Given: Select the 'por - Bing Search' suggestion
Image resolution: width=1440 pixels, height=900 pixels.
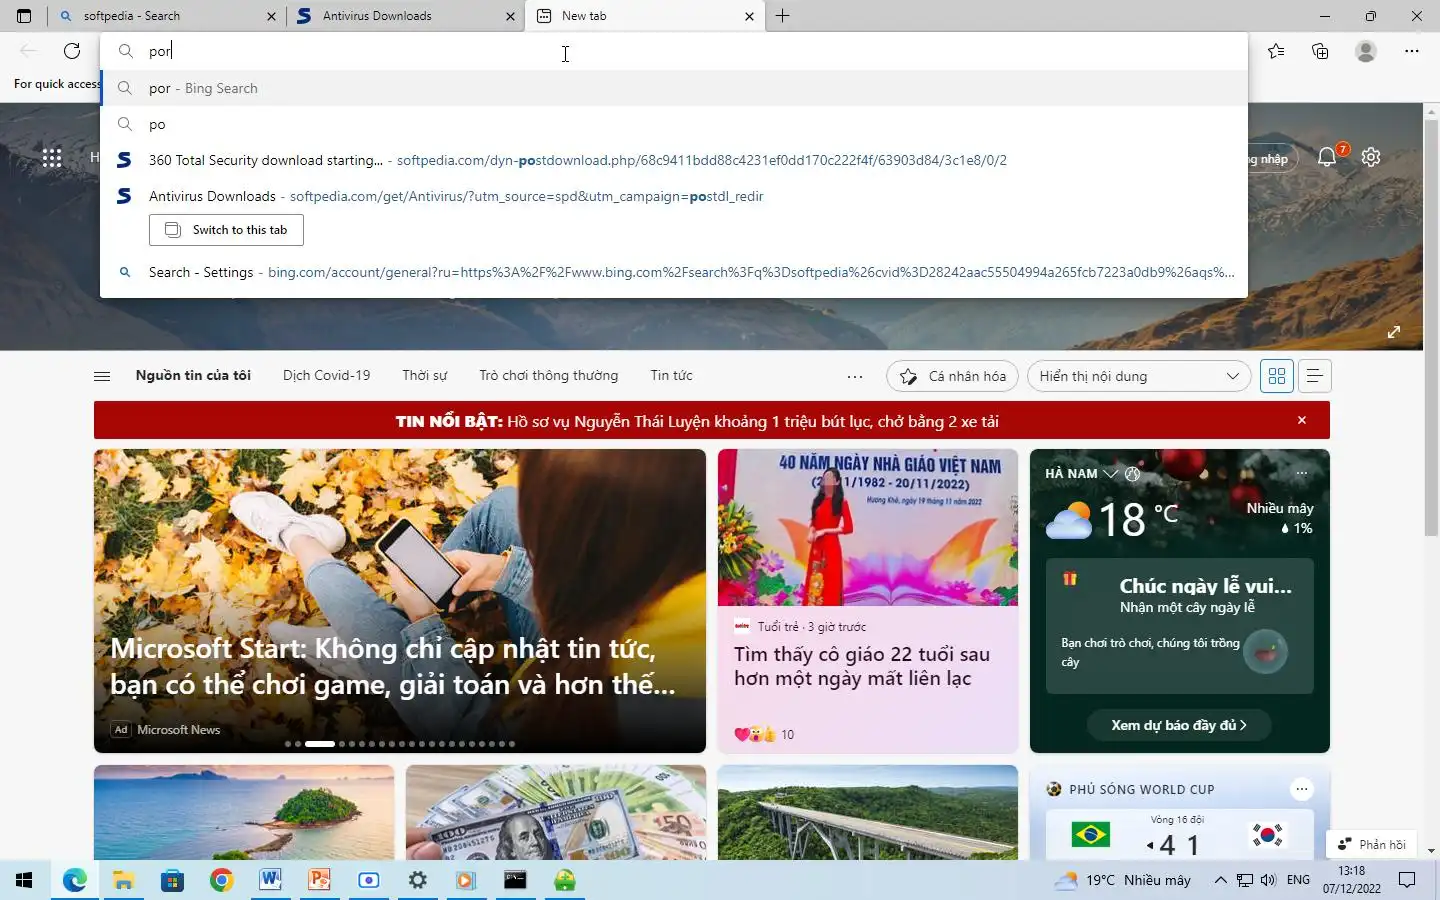Looking at the screenshot, I should (674, 88).
